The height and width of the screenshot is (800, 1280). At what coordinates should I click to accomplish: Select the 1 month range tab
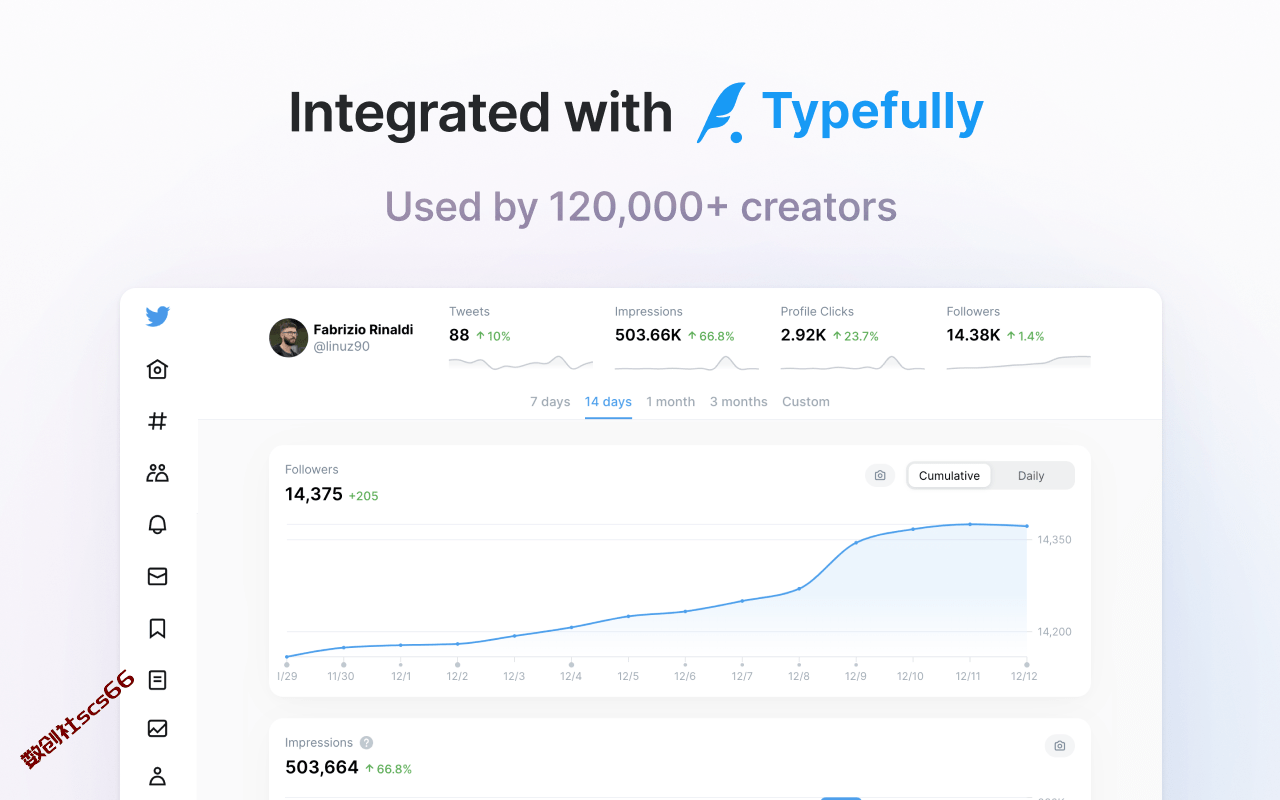point(670,402)
